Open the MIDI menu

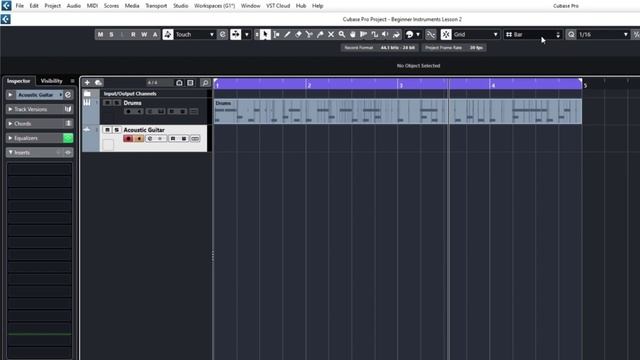pyautogui.click(x=92, y=6)
